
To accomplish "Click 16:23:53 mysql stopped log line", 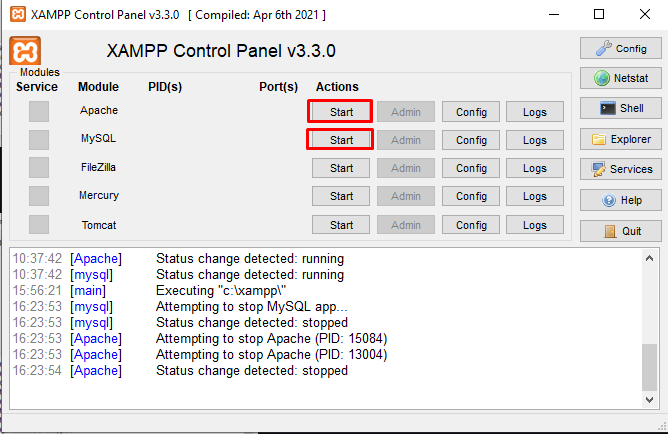I will (180, 322).
